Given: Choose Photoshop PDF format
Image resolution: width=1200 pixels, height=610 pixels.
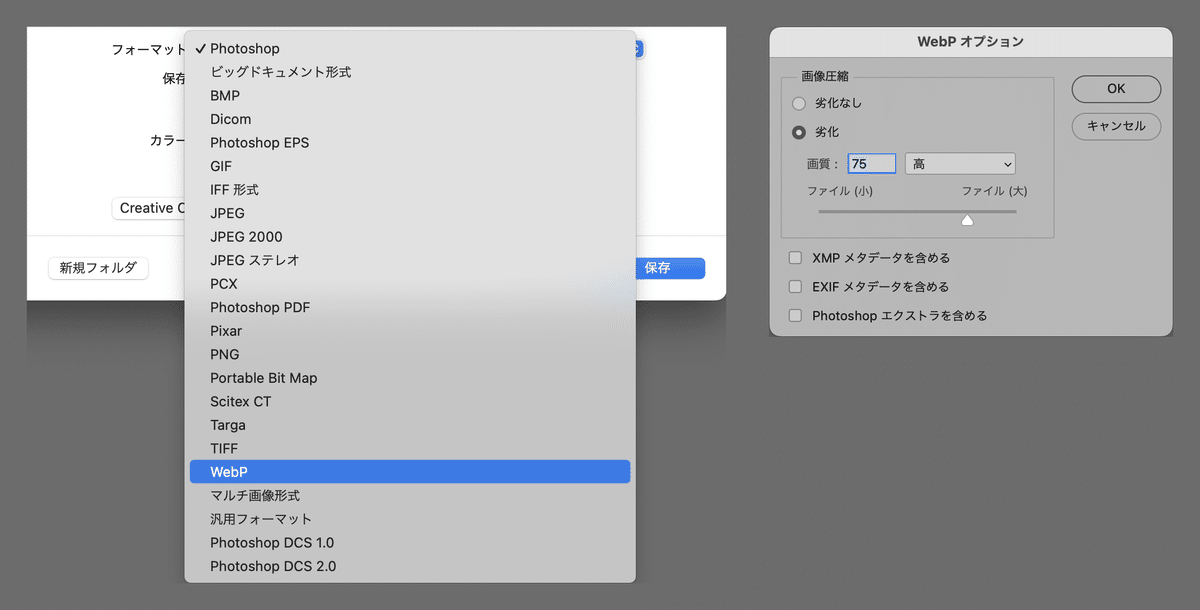Looking at the screenshot, I should click(x=410, y=307).
